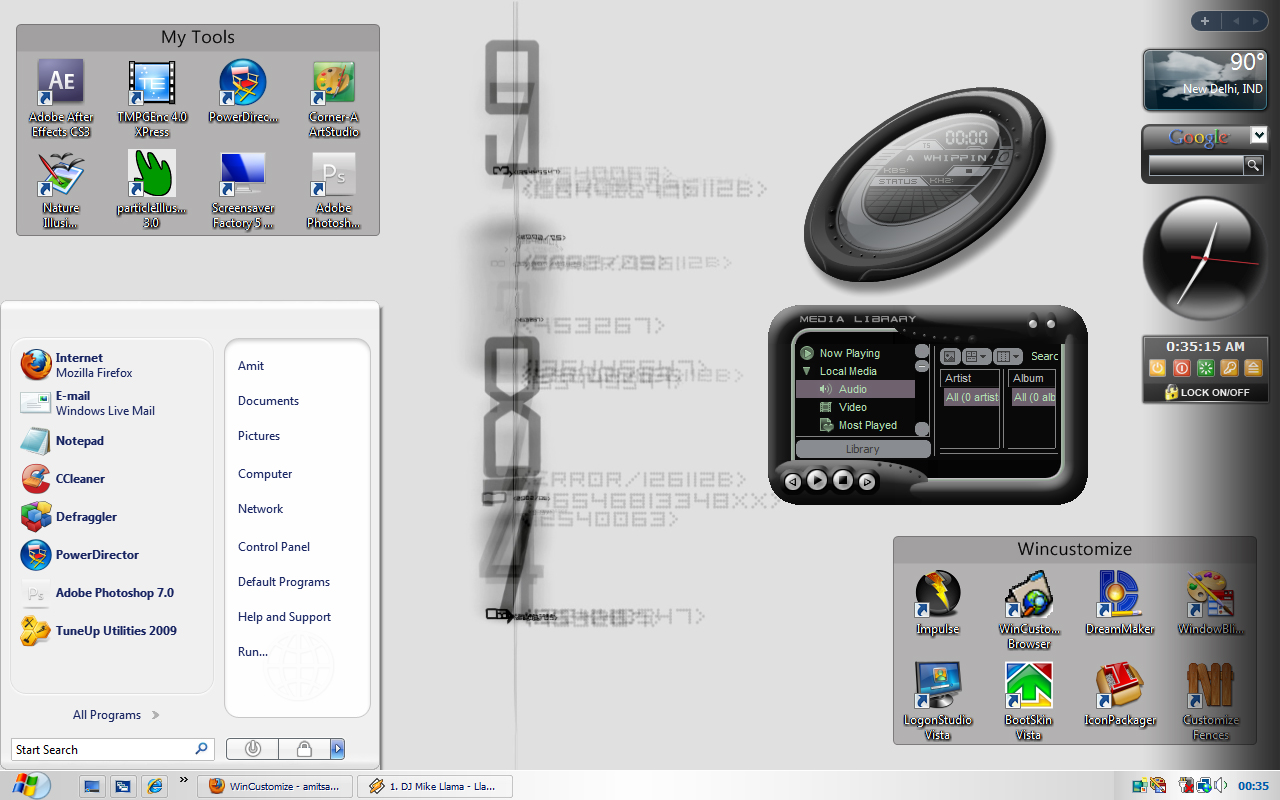Click Run... in Start menu

(253, 652)
